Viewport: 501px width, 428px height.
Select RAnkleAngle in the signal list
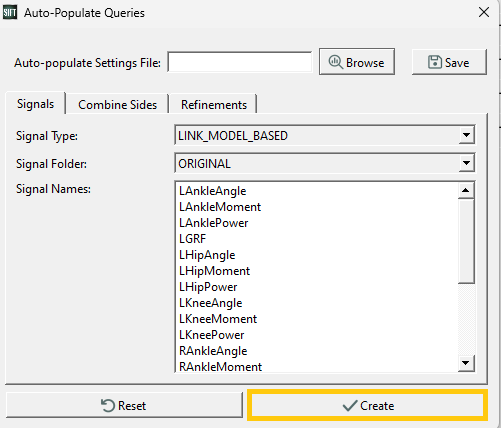point(213,351)
